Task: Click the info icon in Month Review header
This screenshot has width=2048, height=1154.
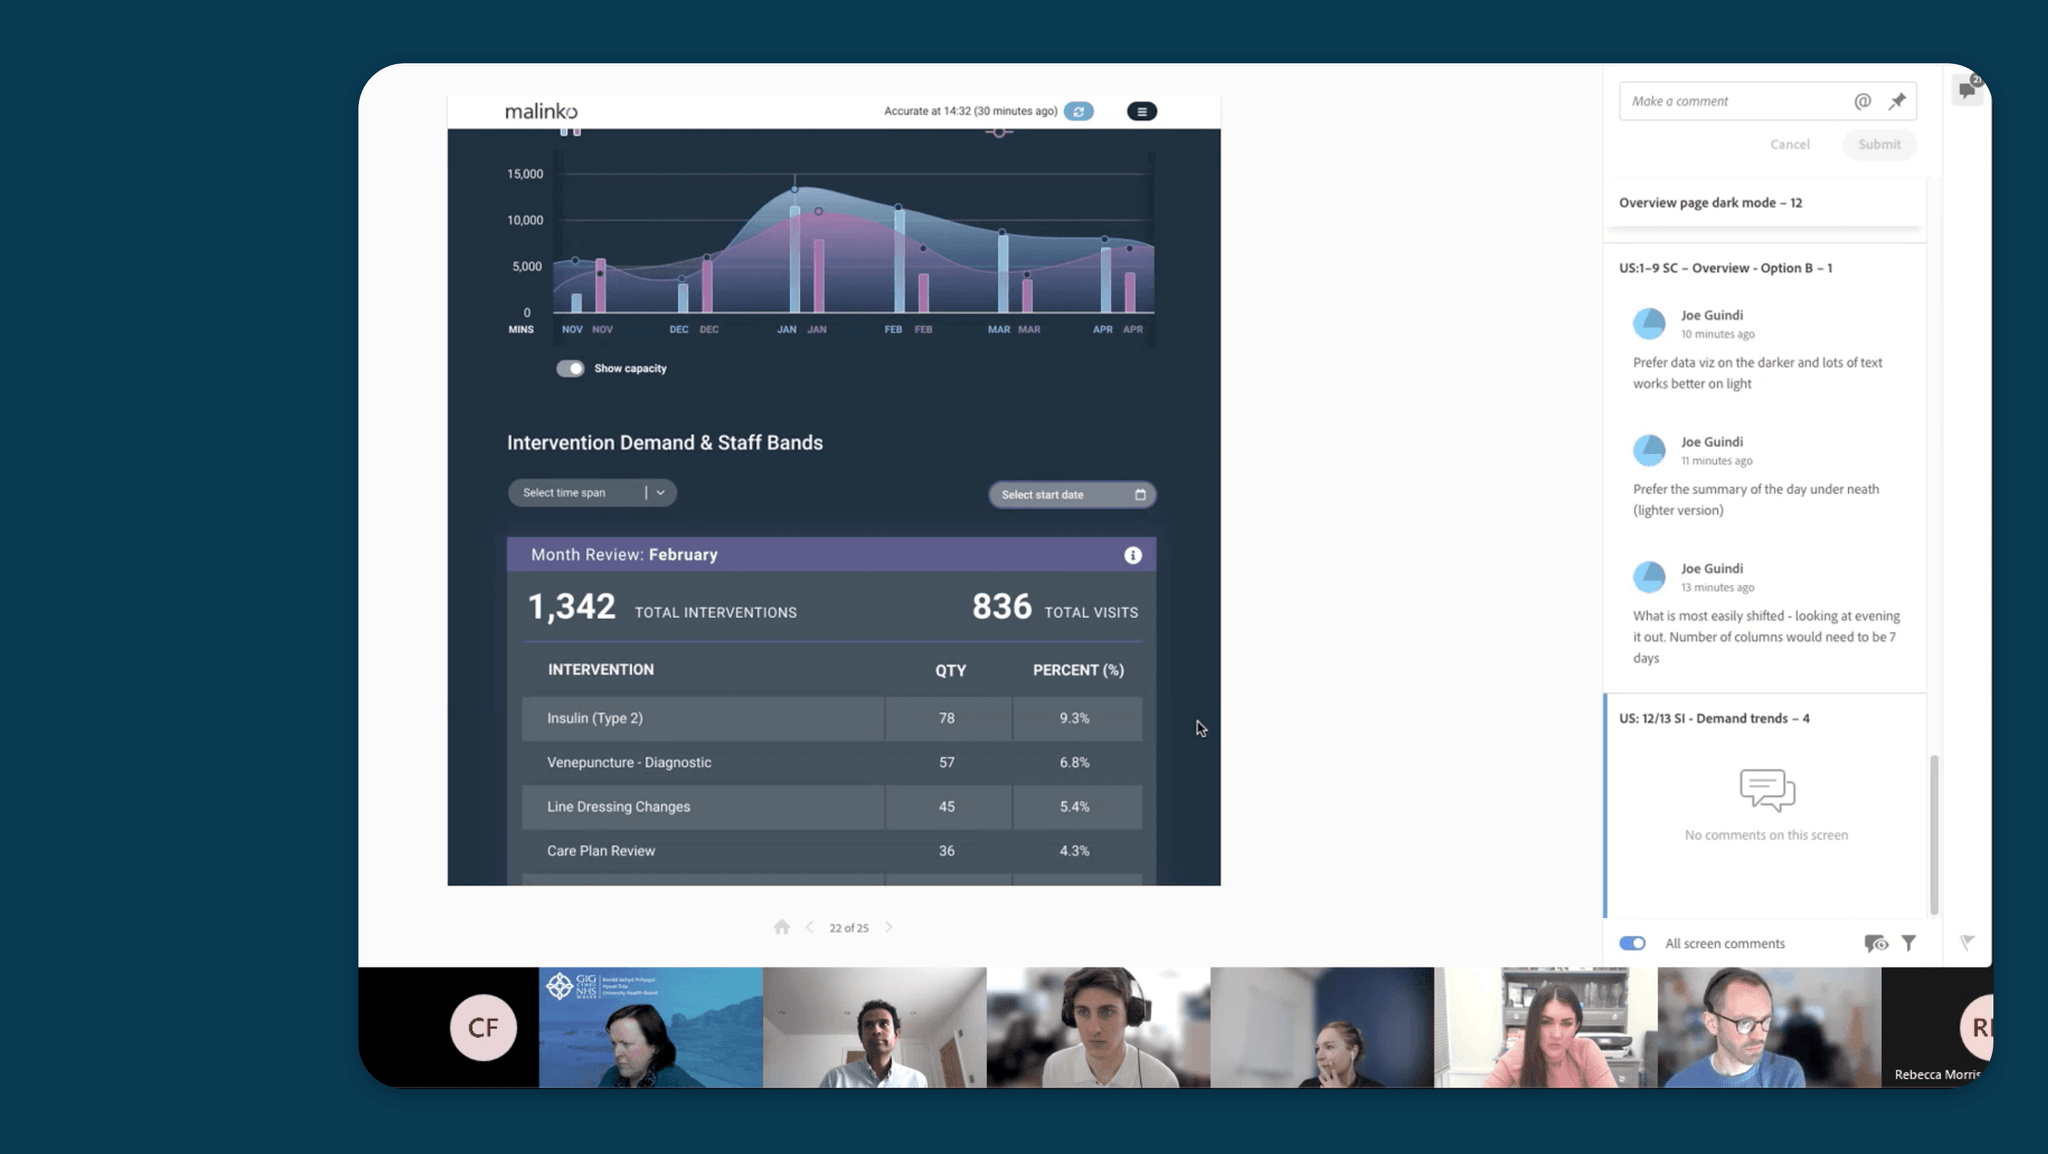Action: point(1132,555)
